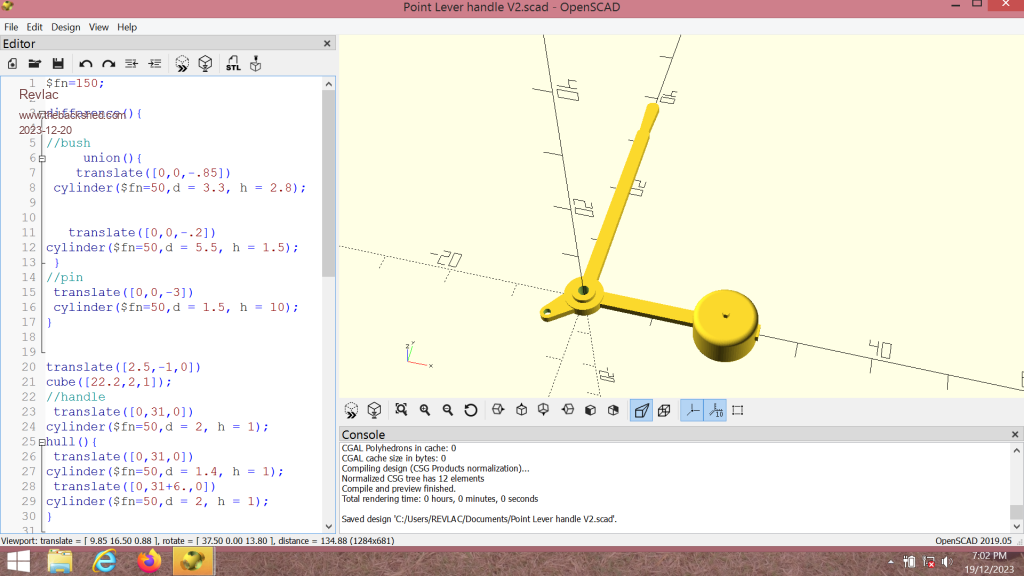Open the View menu
Viewport: 1024px width, 576px height.
[x=99, y=27]
